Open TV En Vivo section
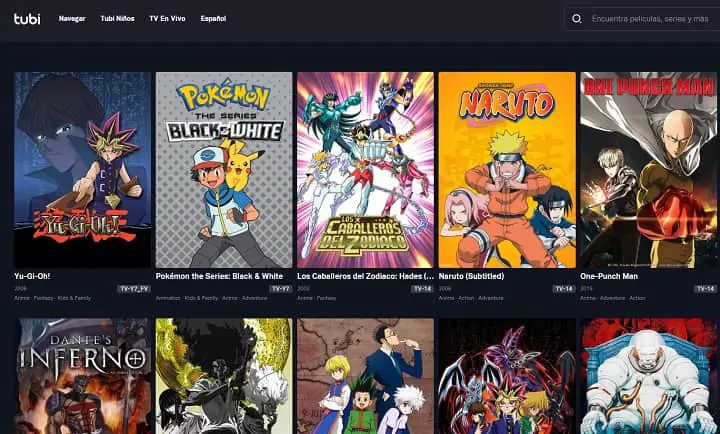Screen dimensions: 720x434 [x=167, y=19]
